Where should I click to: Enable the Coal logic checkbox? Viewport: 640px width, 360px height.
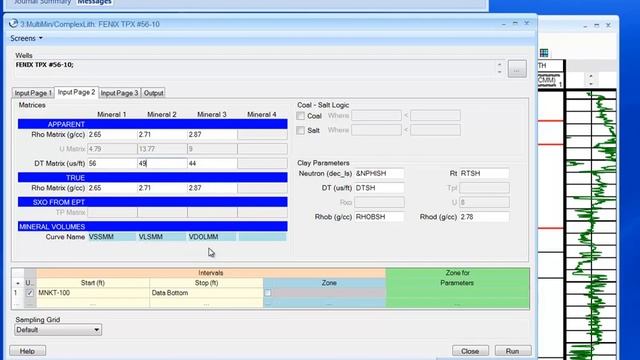click(x=301, y=116)
